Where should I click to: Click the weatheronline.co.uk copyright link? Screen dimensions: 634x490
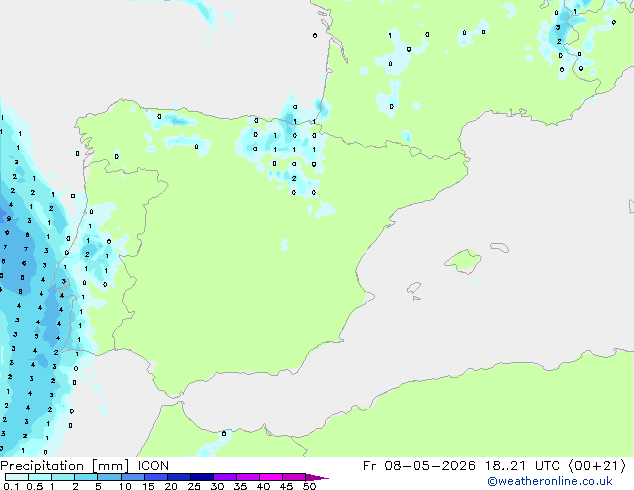(x=550, y=481)
